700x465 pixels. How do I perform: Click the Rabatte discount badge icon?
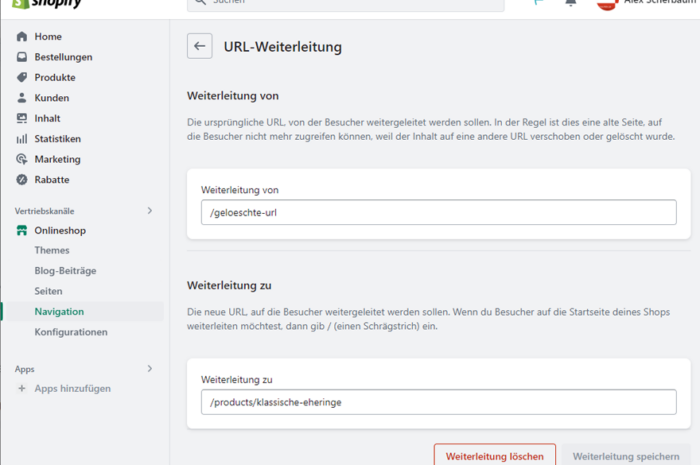click(x=22, y=180)
